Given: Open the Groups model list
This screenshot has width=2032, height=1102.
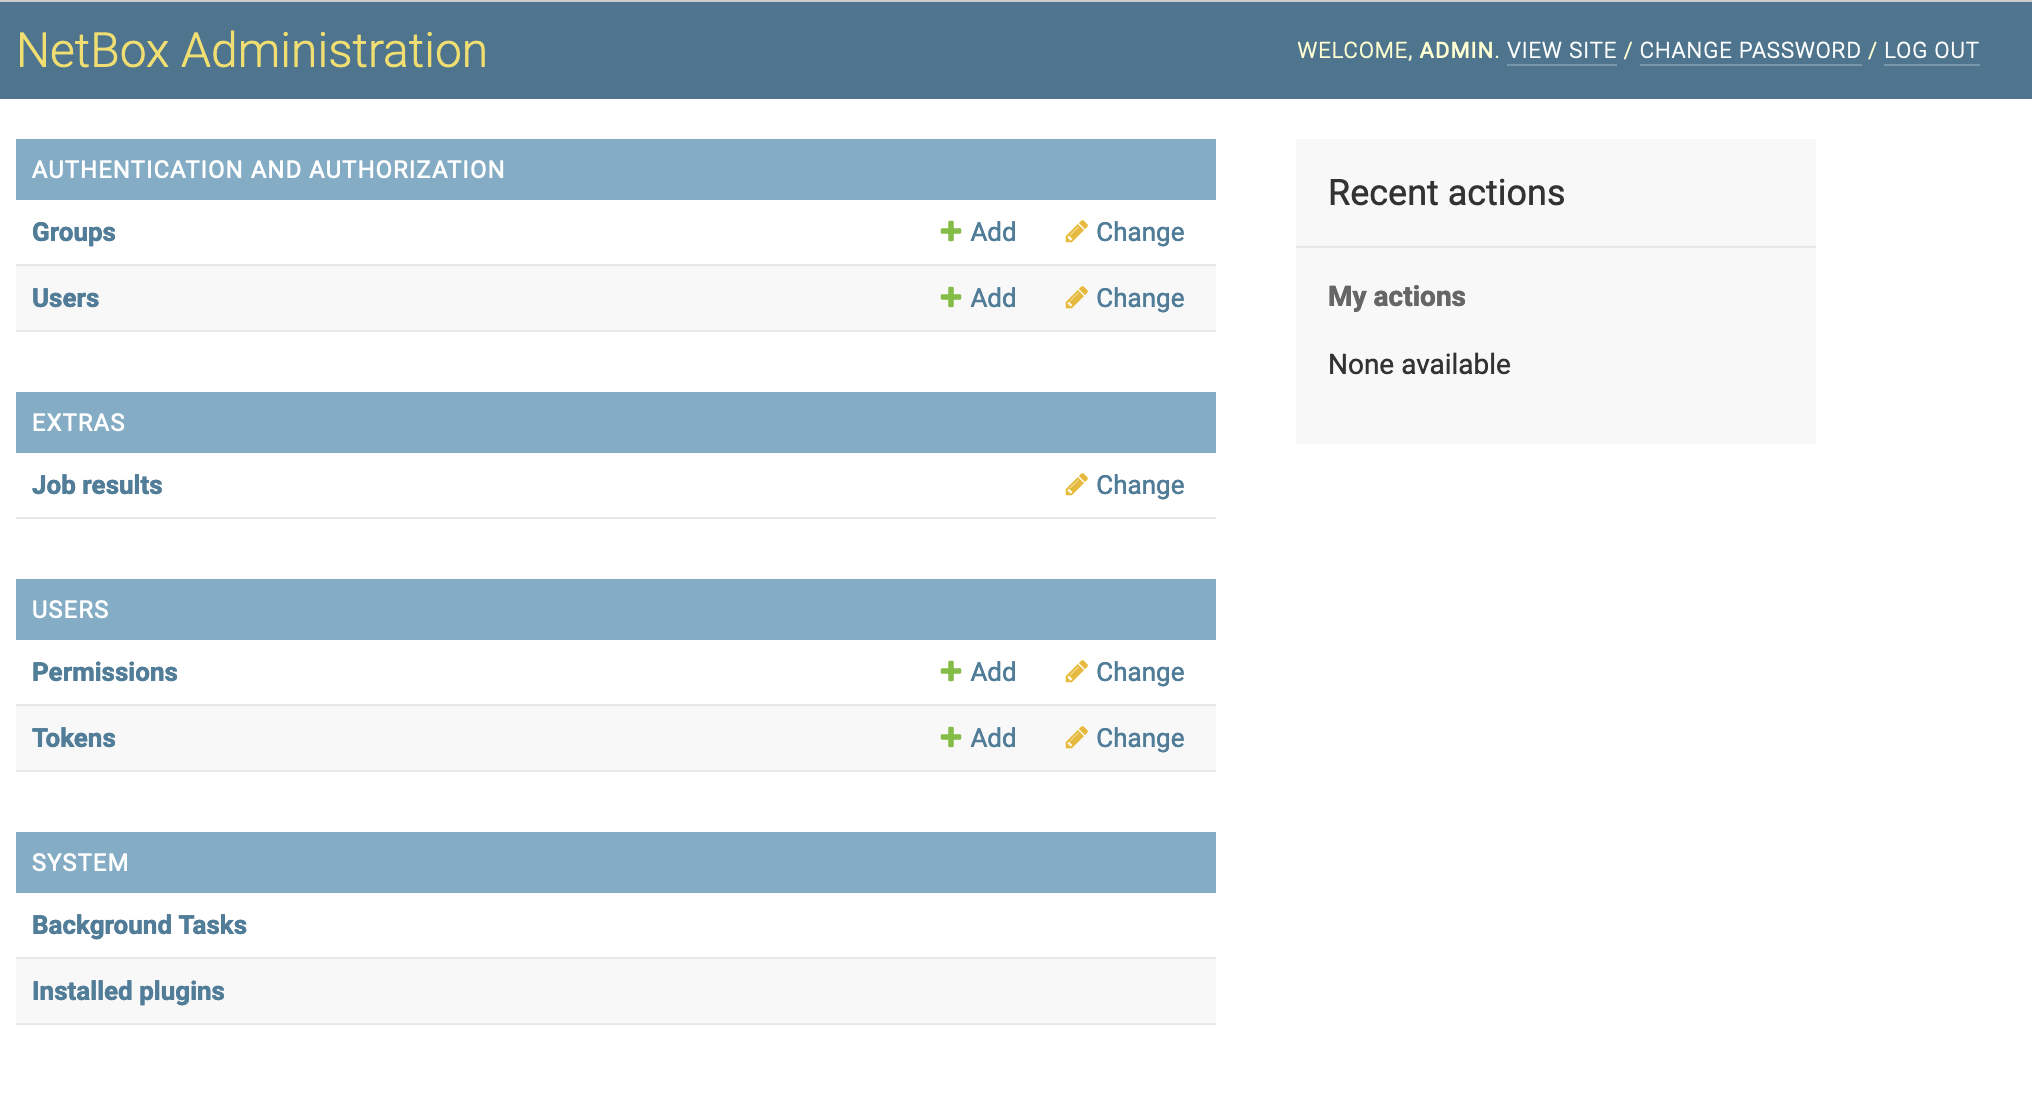Looking at the screenshot, I should (74, 232).
